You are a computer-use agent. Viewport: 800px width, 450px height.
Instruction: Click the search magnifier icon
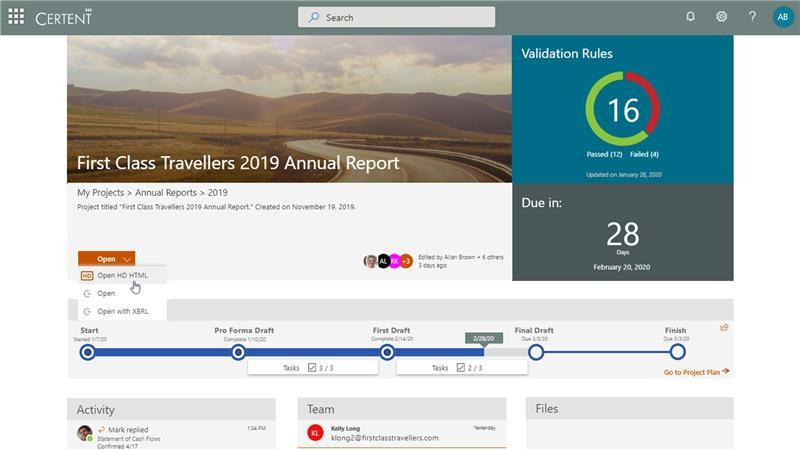[314, 17]
